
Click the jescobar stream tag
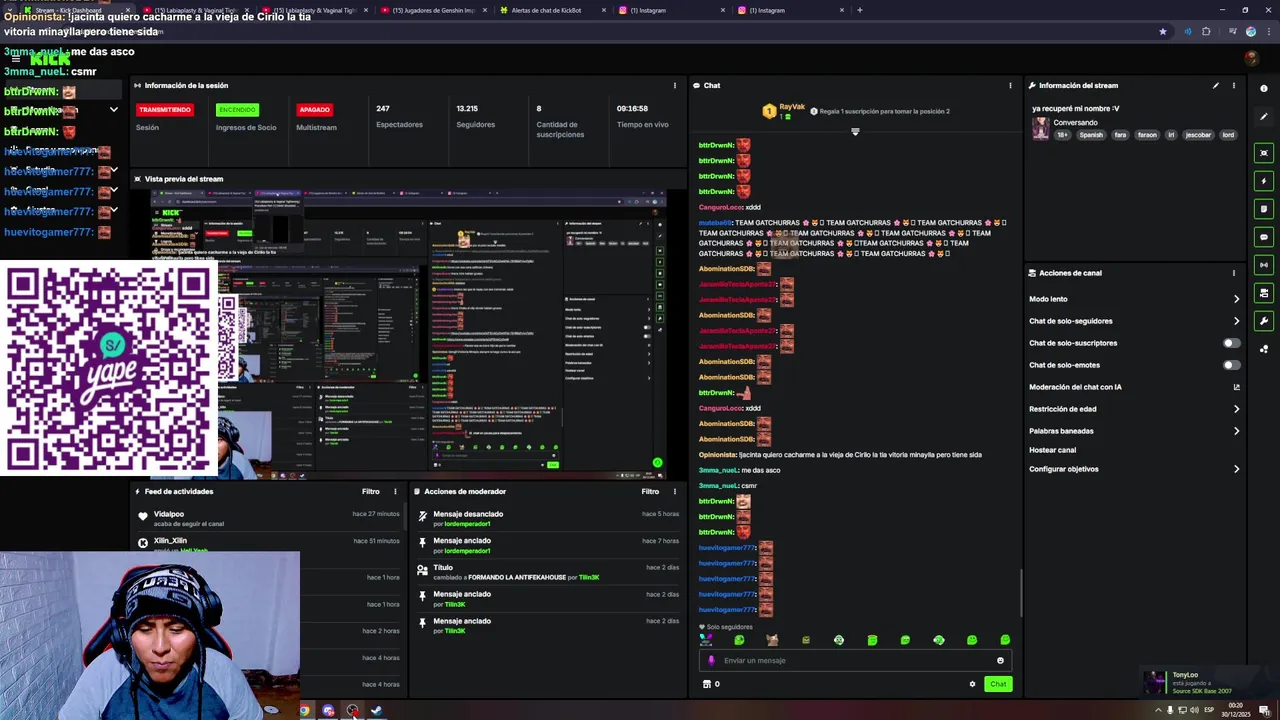click(x=1198, y=135)
